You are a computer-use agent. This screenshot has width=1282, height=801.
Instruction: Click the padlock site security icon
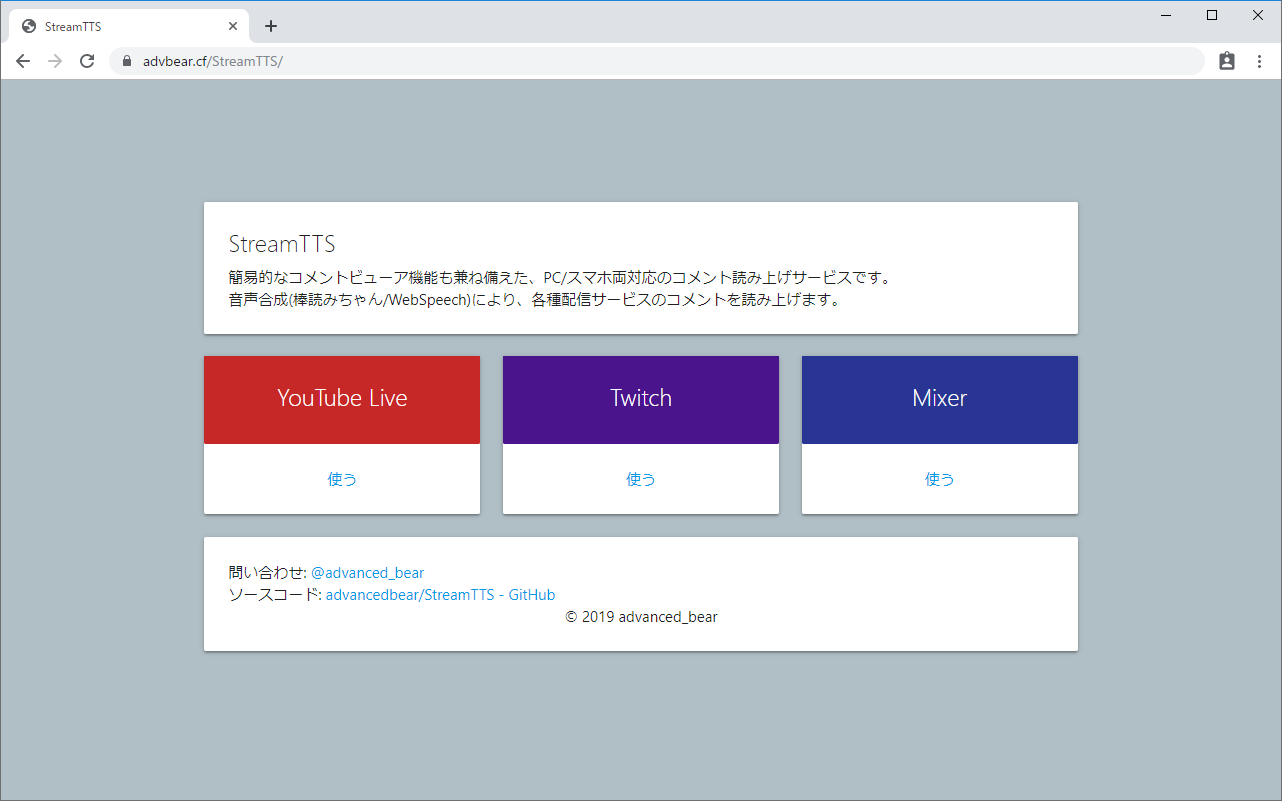tap(127, 61)
